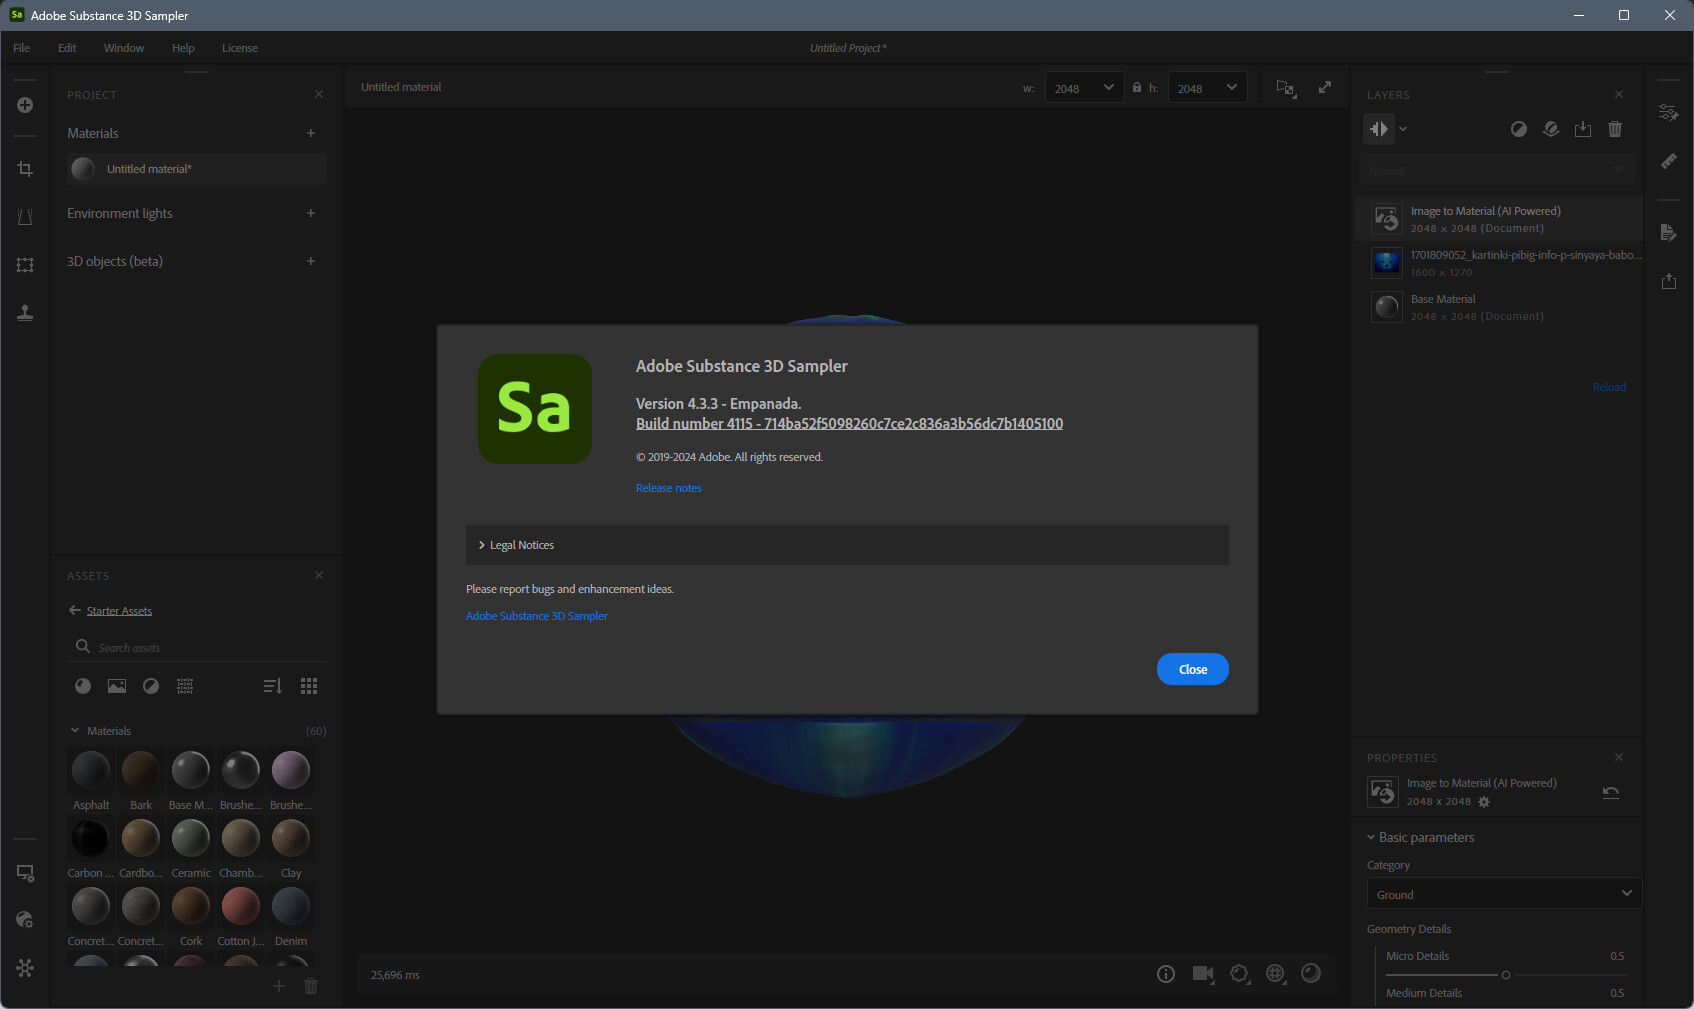
Task: Adjust the Micro Details slider
Action: (x=1506, y=975)
